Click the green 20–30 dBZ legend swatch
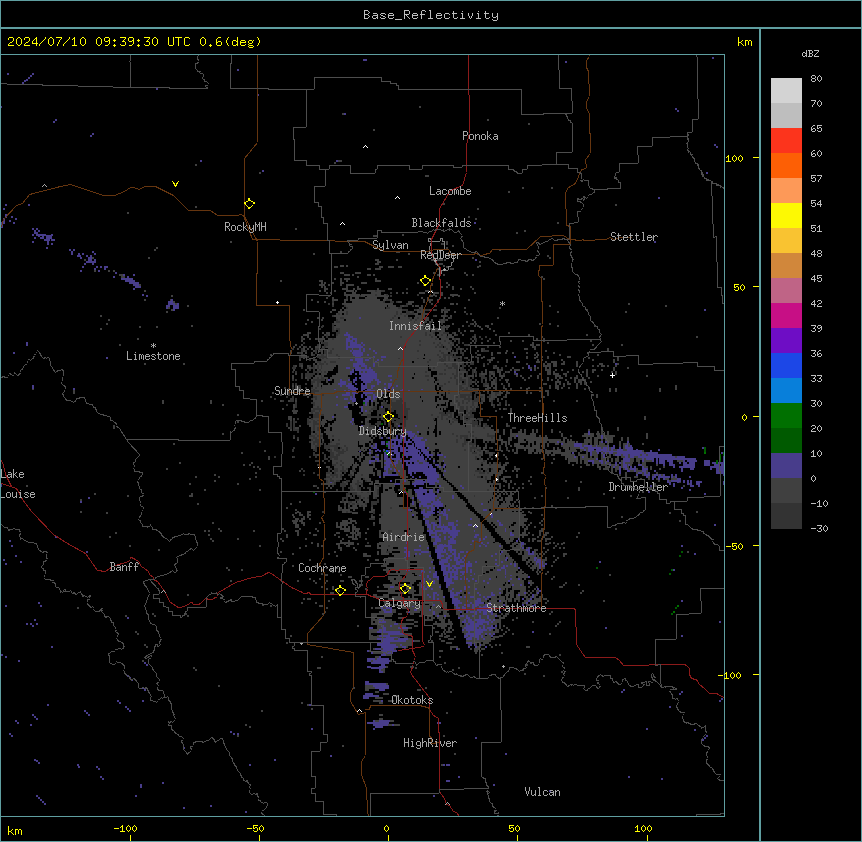 pos(786,416)
